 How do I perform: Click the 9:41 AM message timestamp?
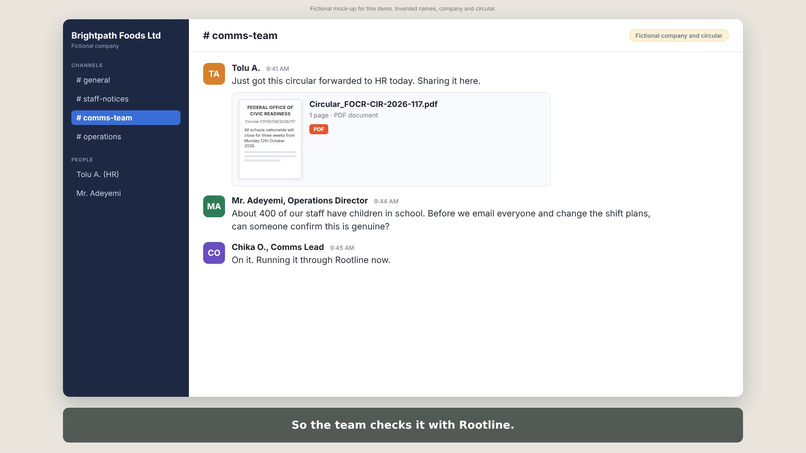coord(278,68)
